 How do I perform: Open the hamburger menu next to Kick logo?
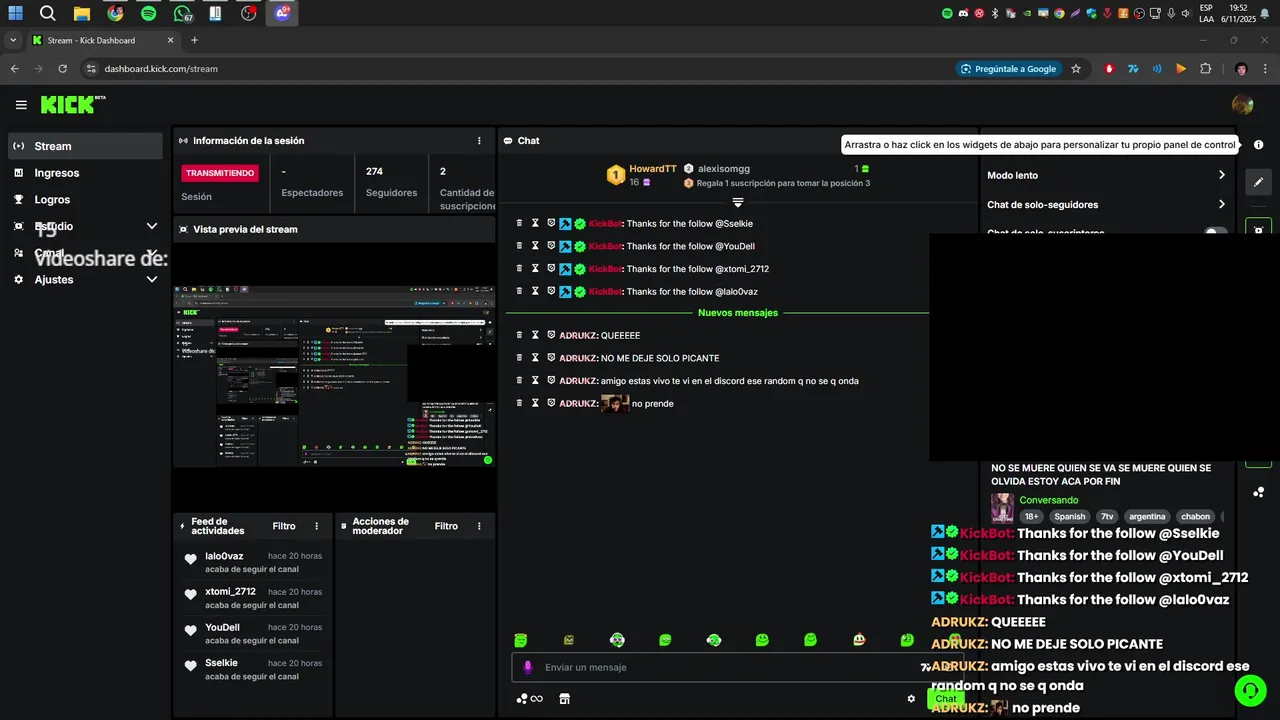(21, 105)
